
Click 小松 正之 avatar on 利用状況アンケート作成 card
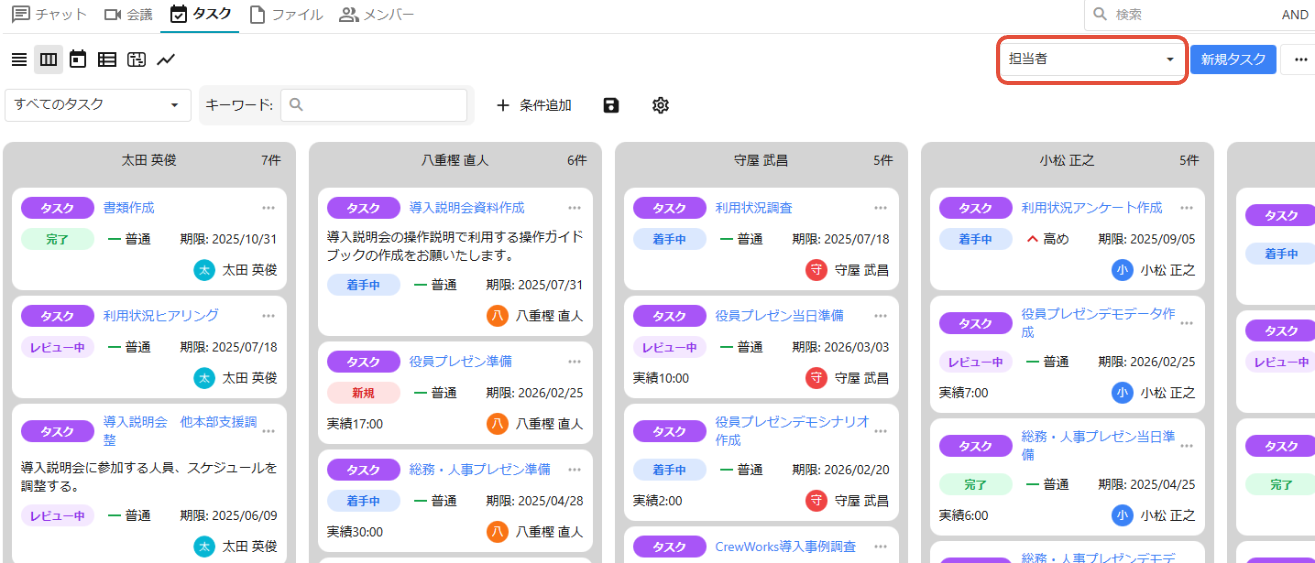[1122, 270]
